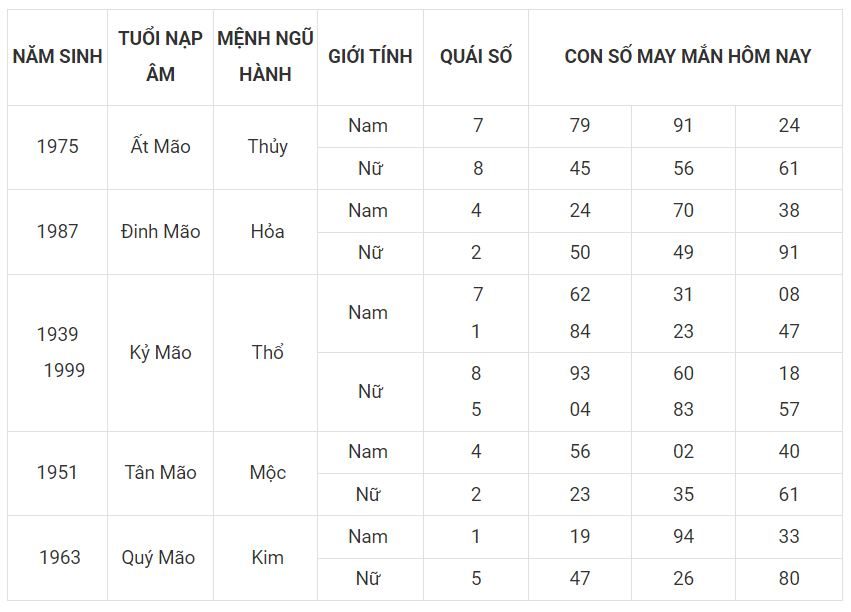The height and width of the screenshot is (612, 851).
Task: Click lucky number 94 in 1963 row
Action: pos(683,537)
